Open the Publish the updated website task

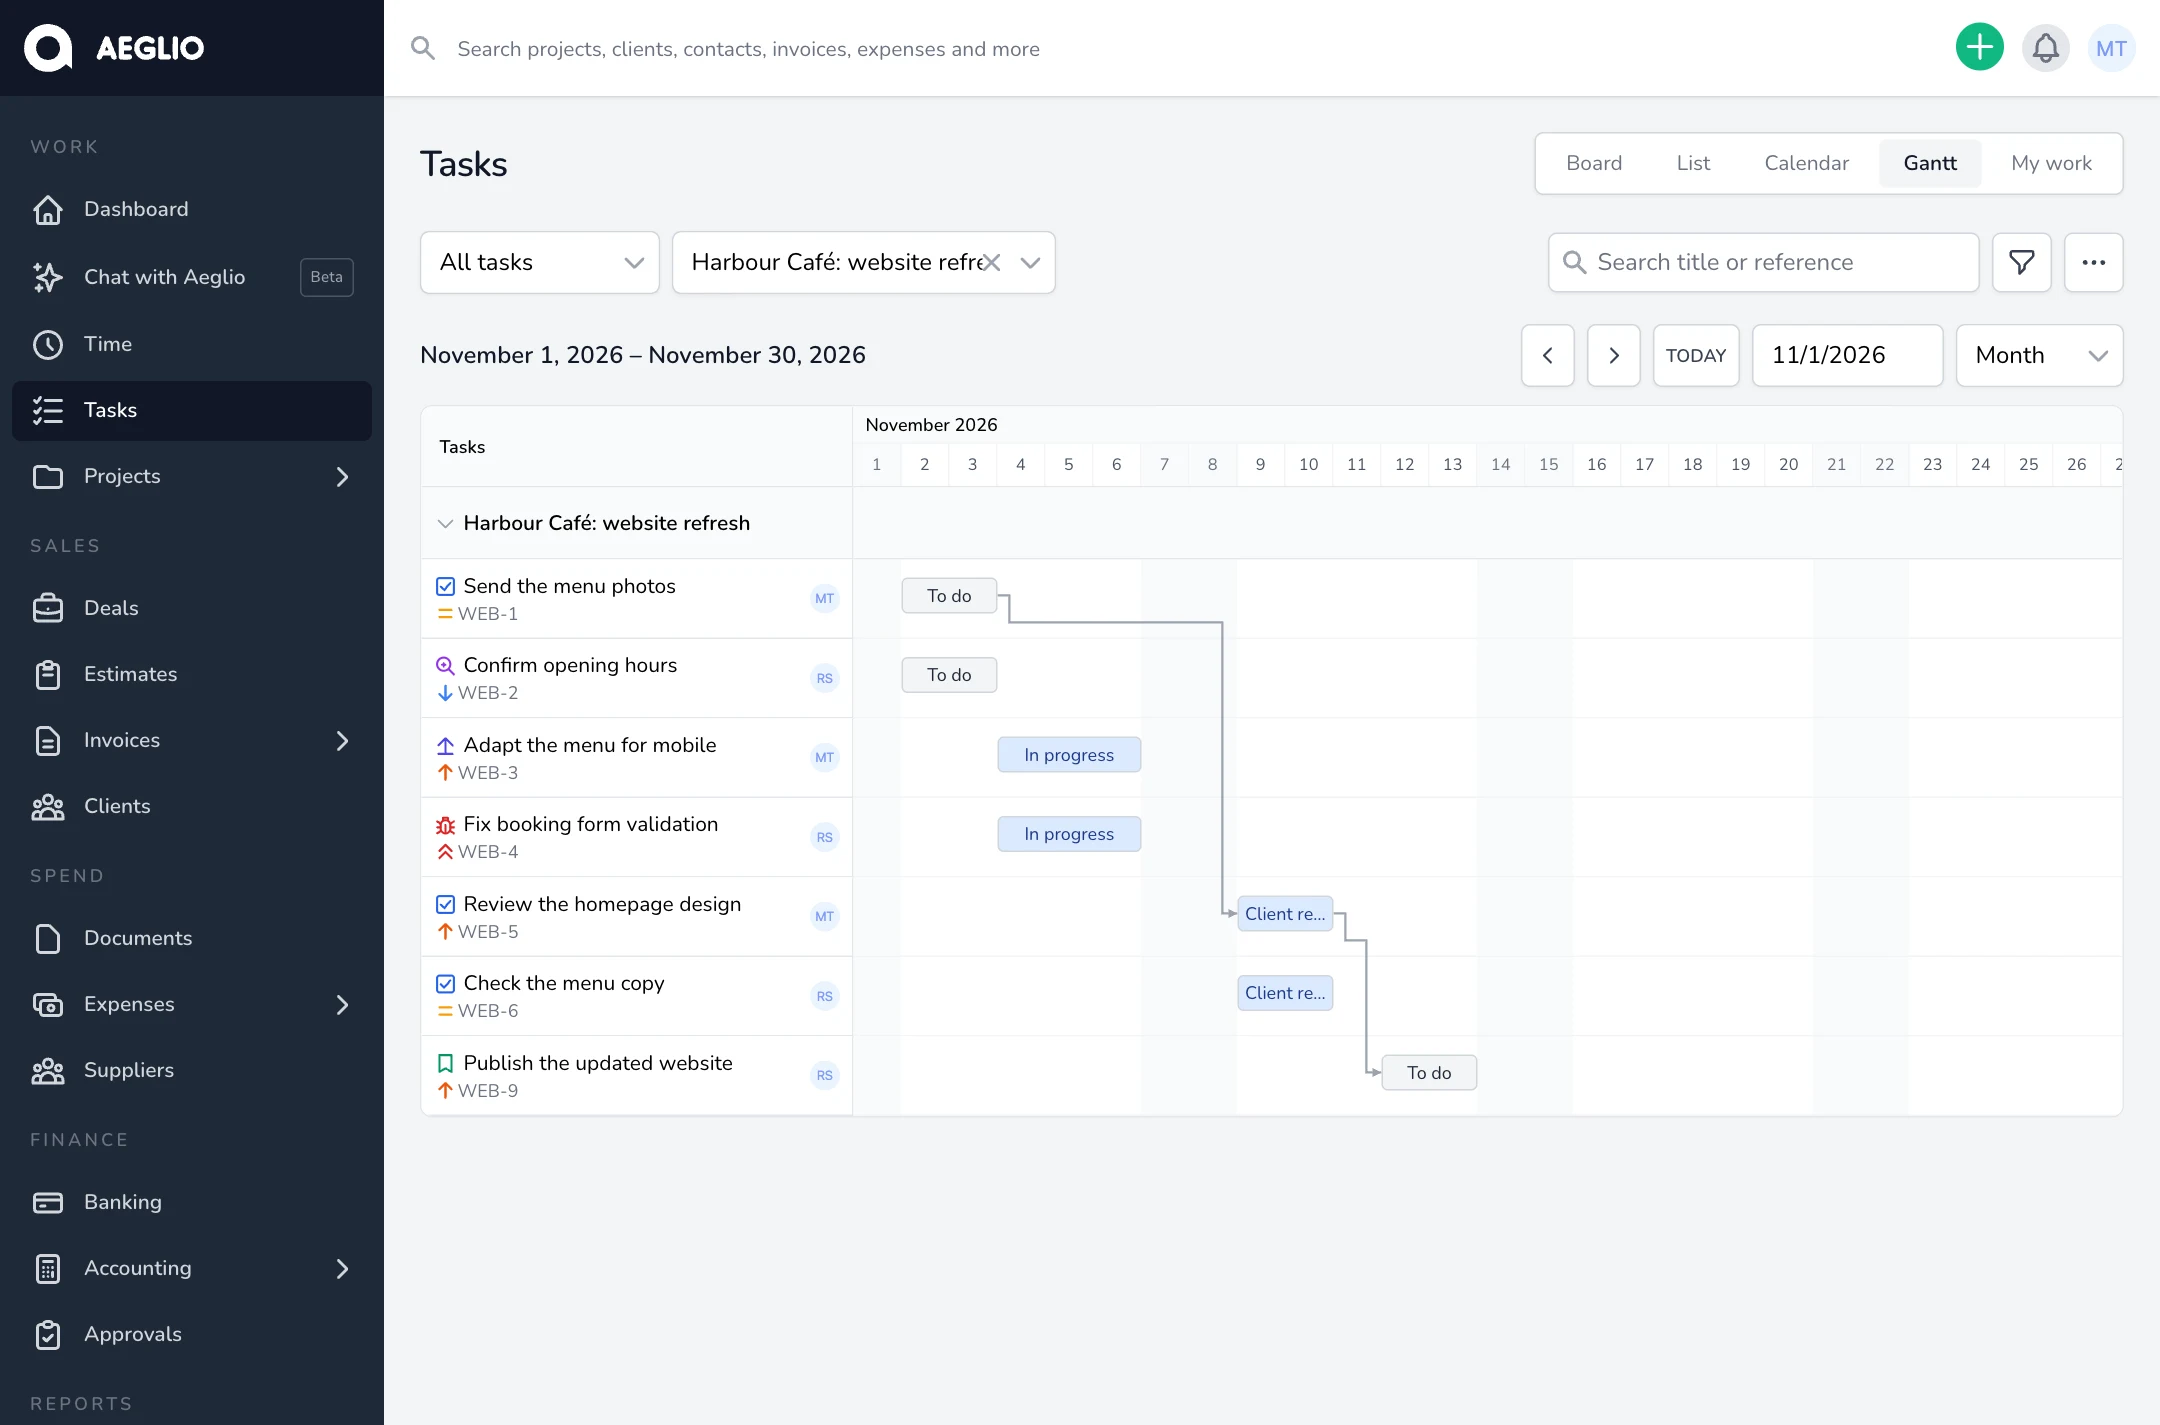coord(597,1063)
